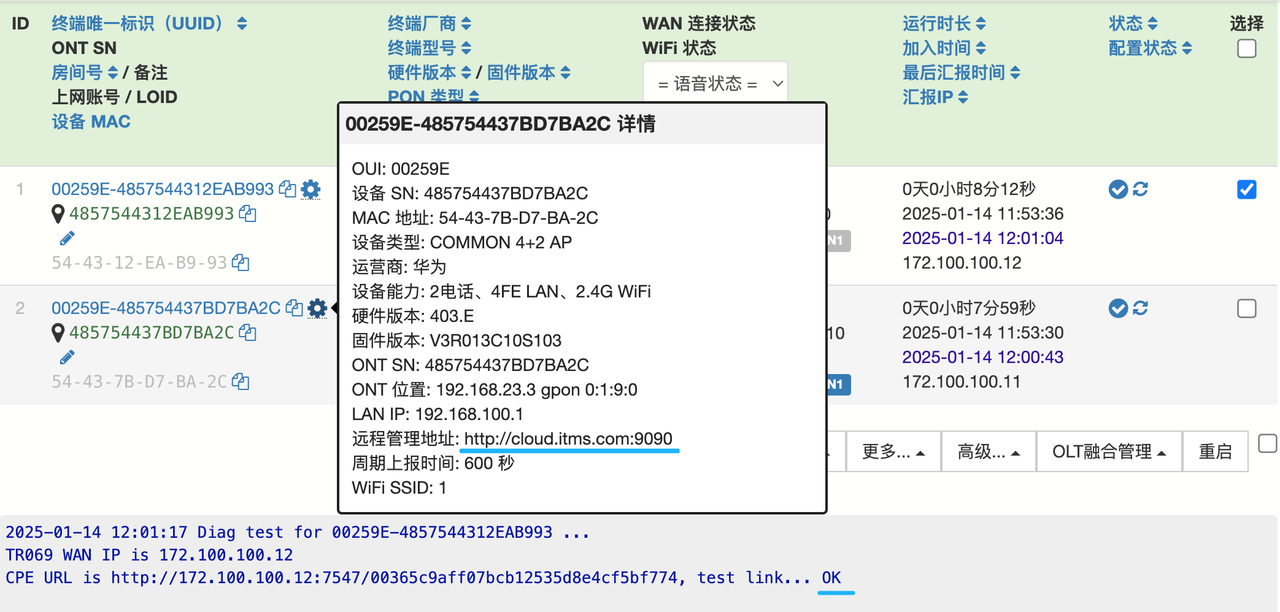Click status check circle icon in second row
The height and width of the screenshot is (612, 1280).
point(1118,308)
